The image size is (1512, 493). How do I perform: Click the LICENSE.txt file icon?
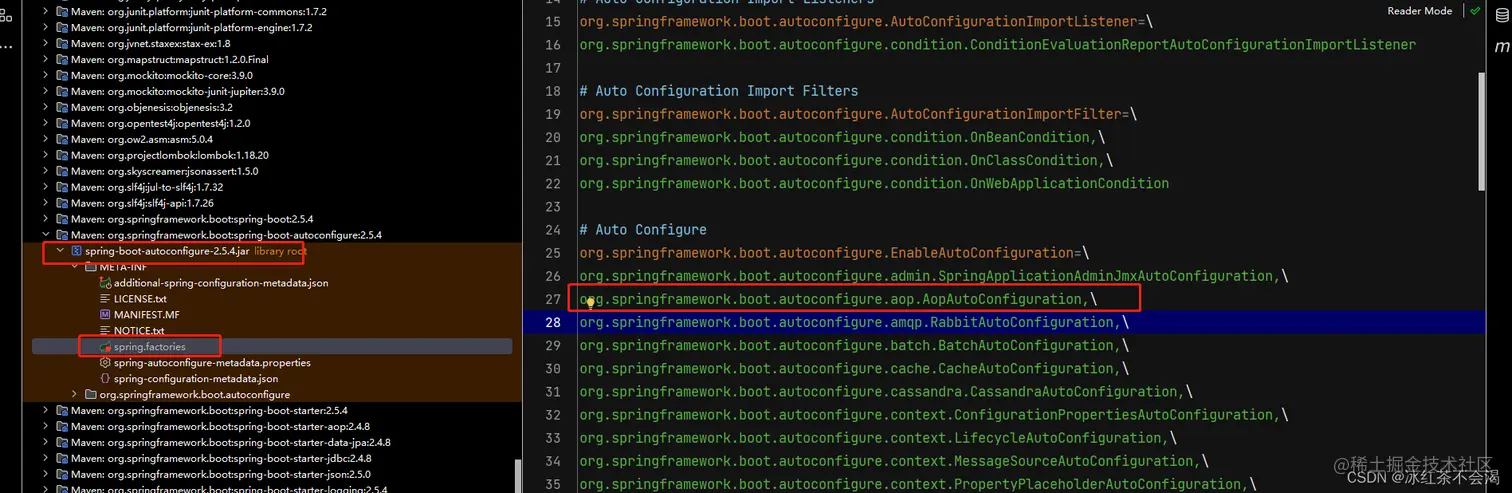[x=105, y=298]
